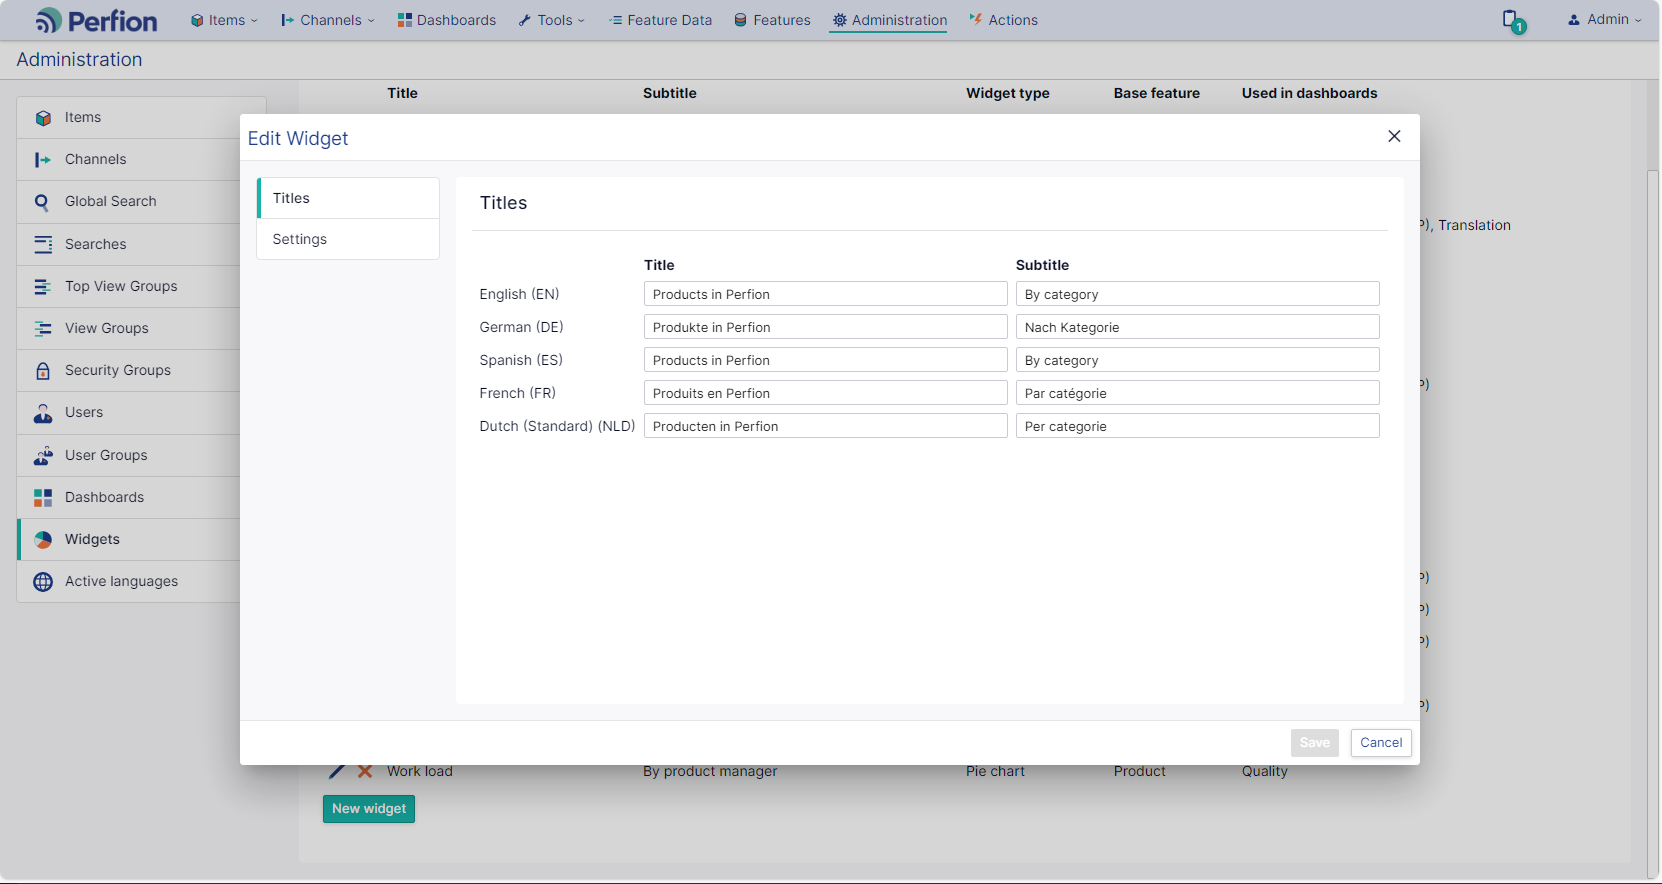Click the French subtitle field 'Par catégorie'
The image size is (1662, 884).
[x=1197, y=393]
